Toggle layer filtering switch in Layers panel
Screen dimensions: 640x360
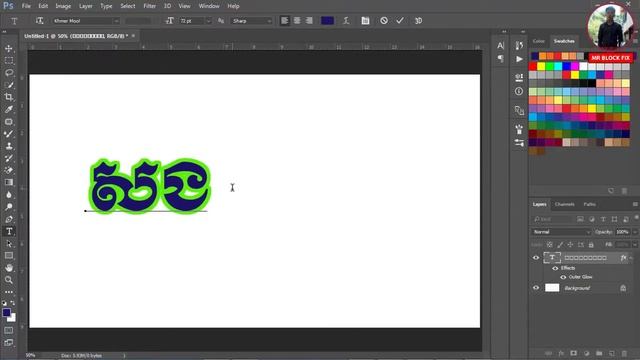(x=636, y=218)
